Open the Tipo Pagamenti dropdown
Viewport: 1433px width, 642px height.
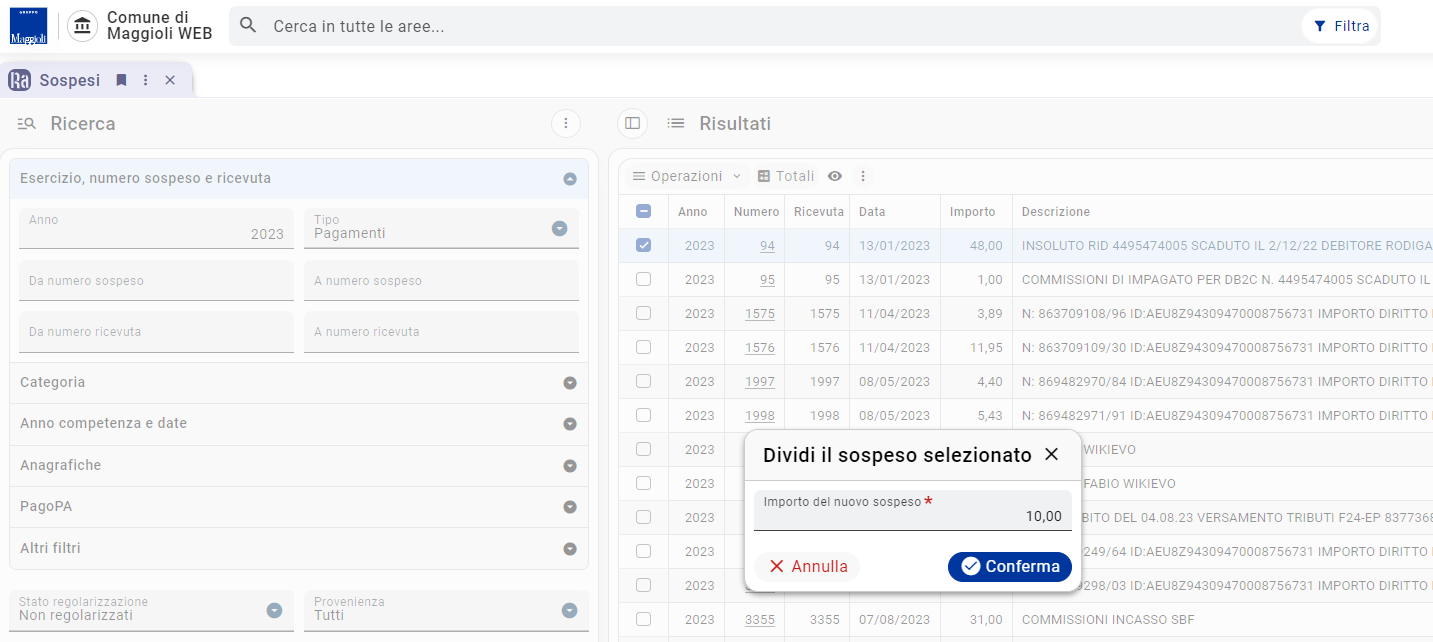(441, 228)
